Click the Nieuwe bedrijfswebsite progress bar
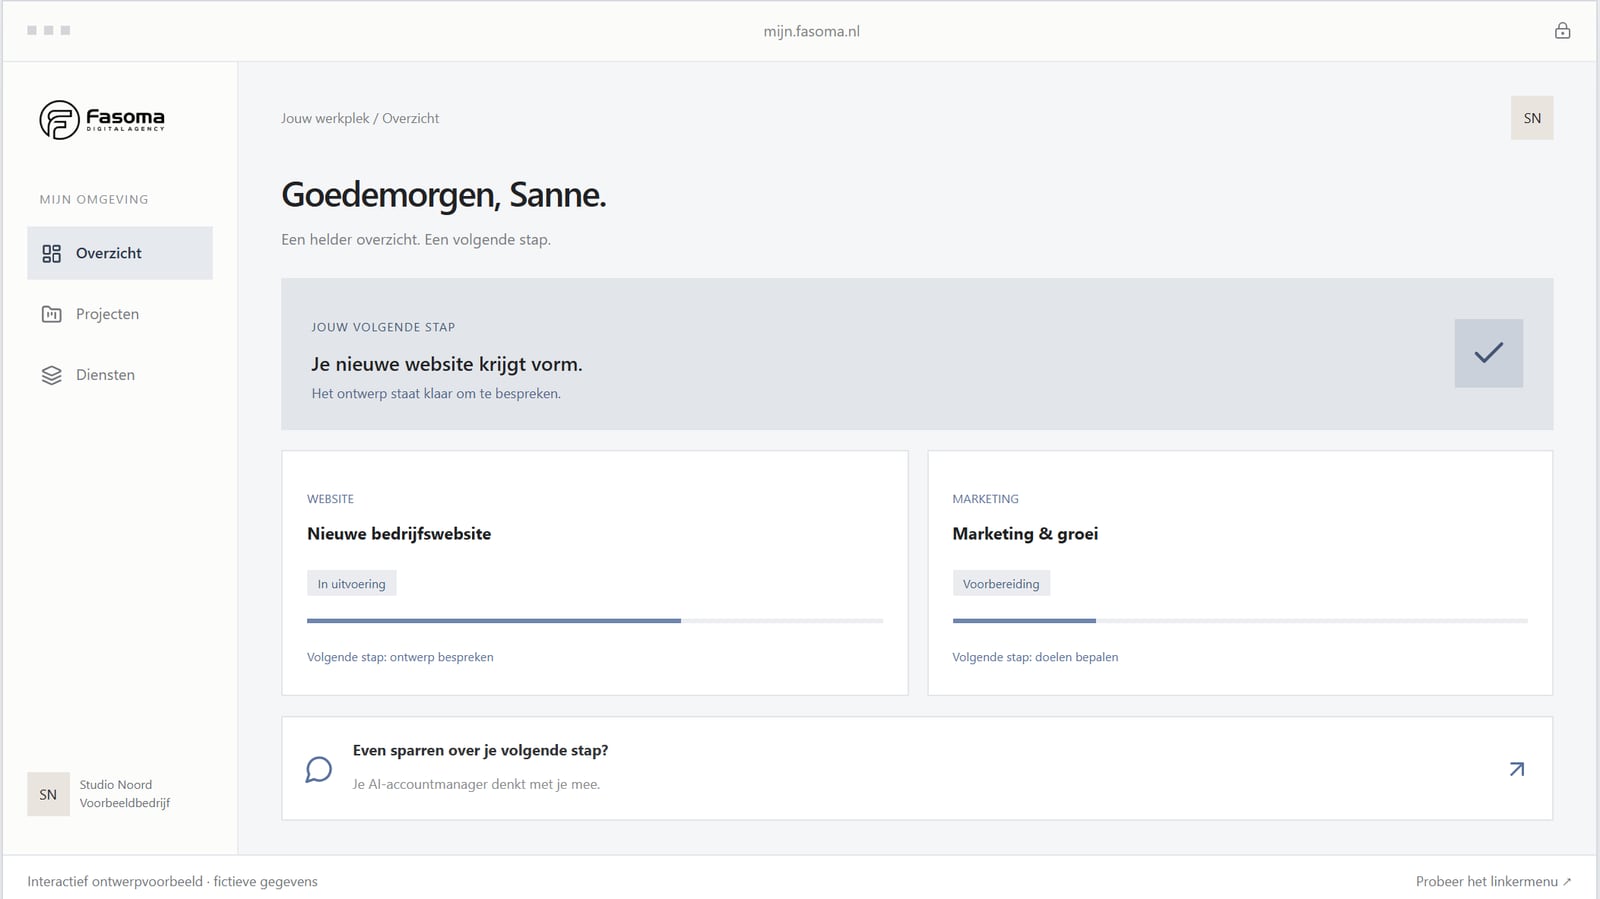 coord(595,621)
